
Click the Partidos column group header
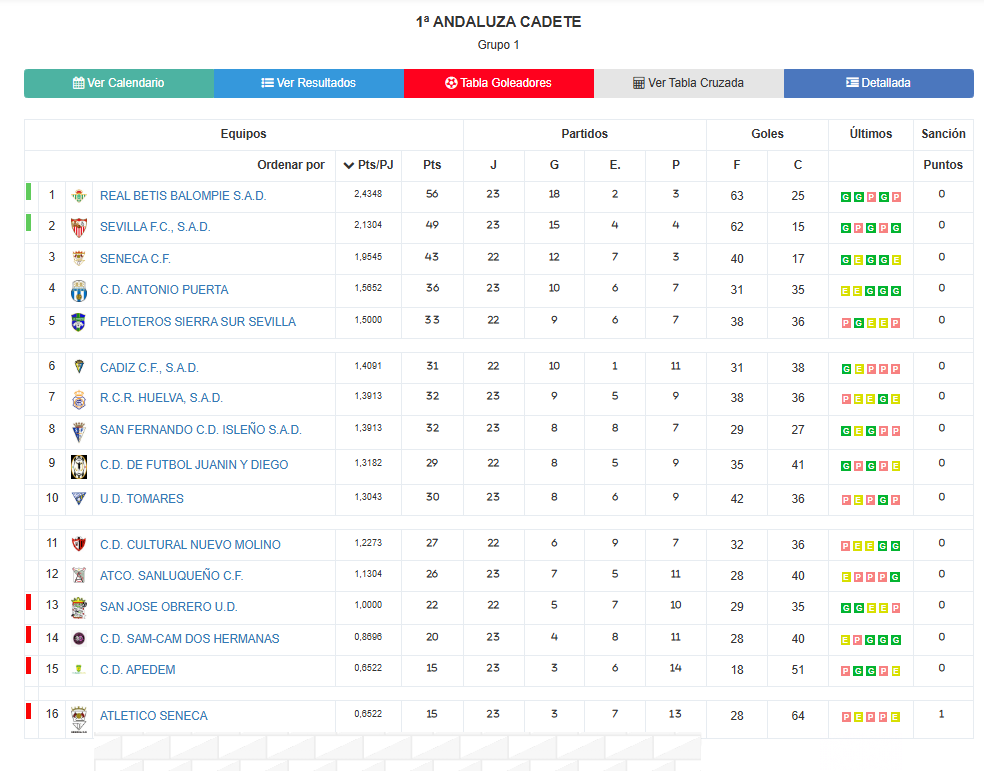point(584,134)
